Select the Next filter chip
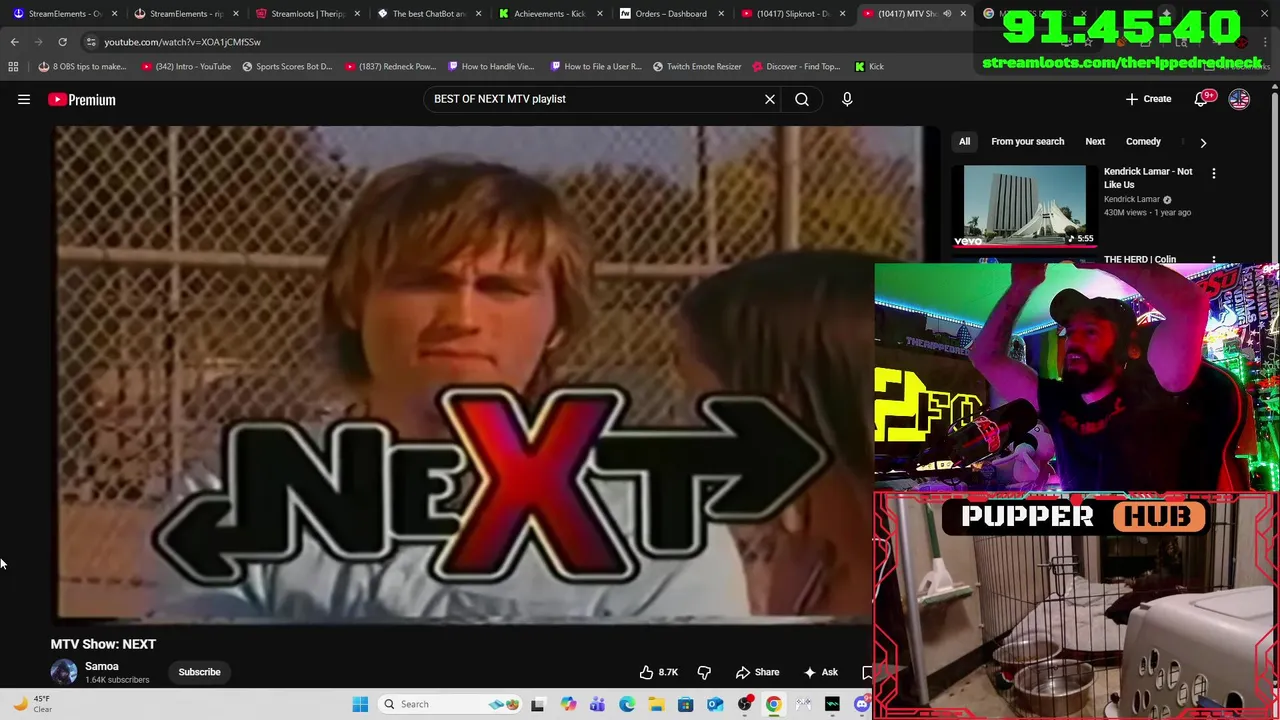 [1095, 142]
